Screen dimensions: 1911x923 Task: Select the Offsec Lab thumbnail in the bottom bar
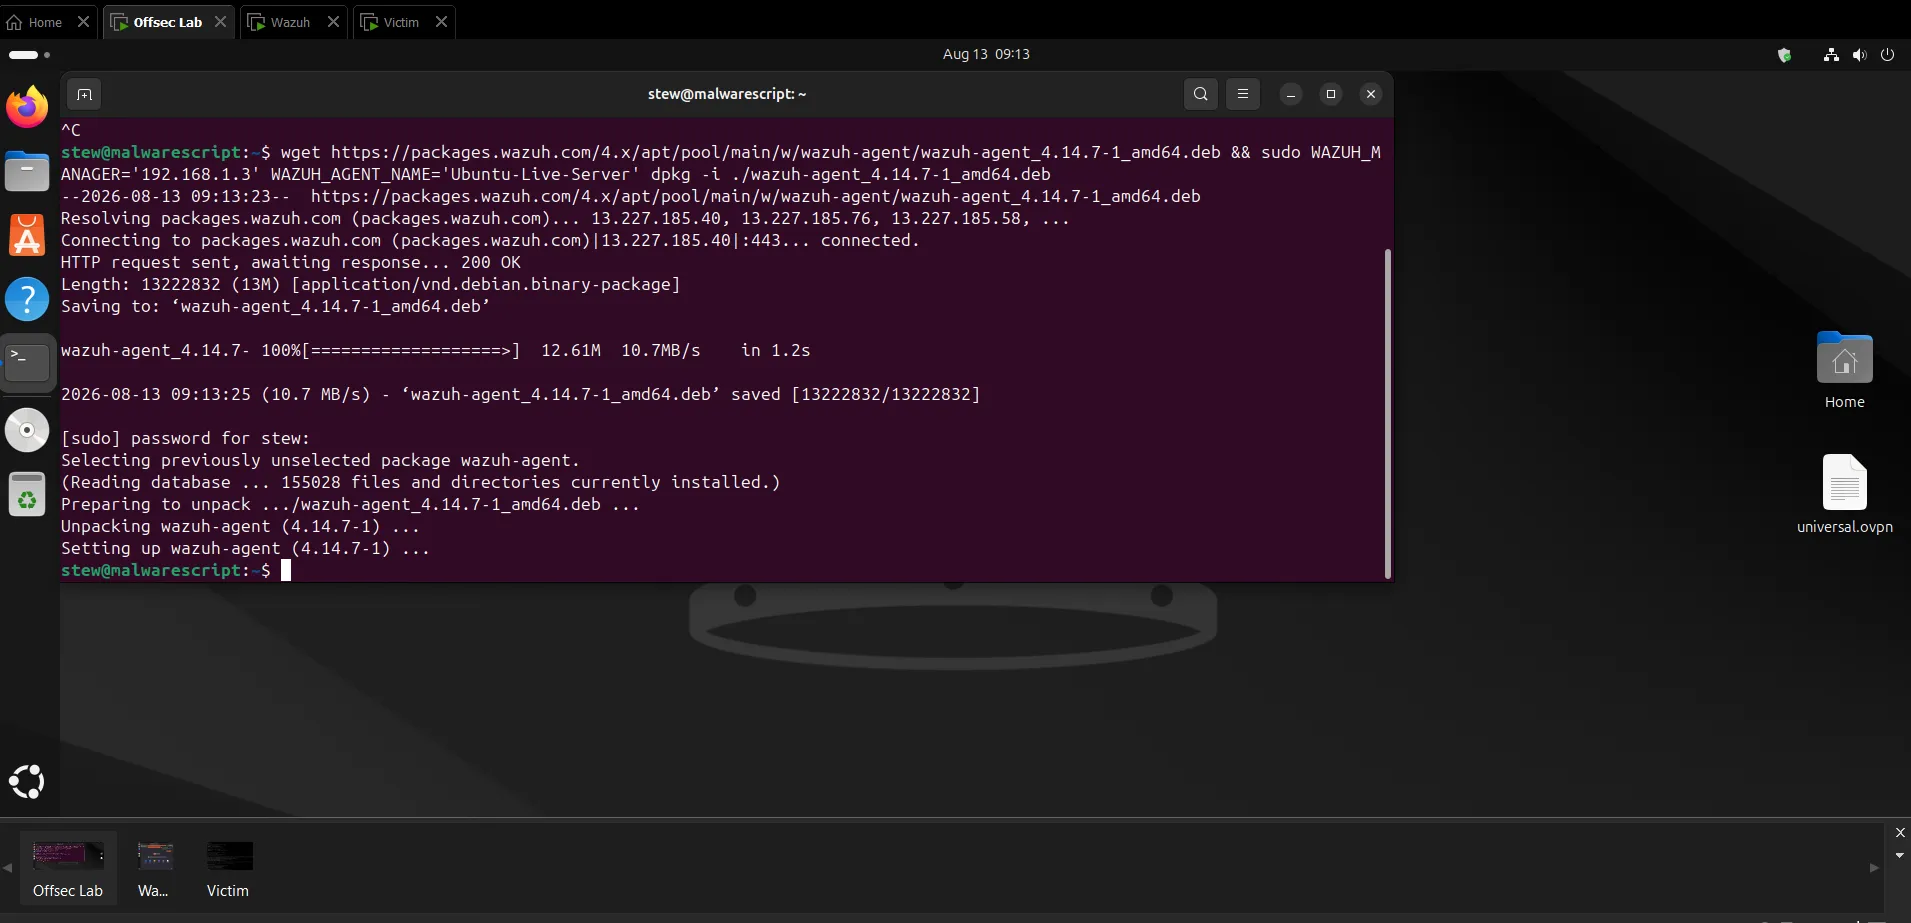tap(68, 868)
